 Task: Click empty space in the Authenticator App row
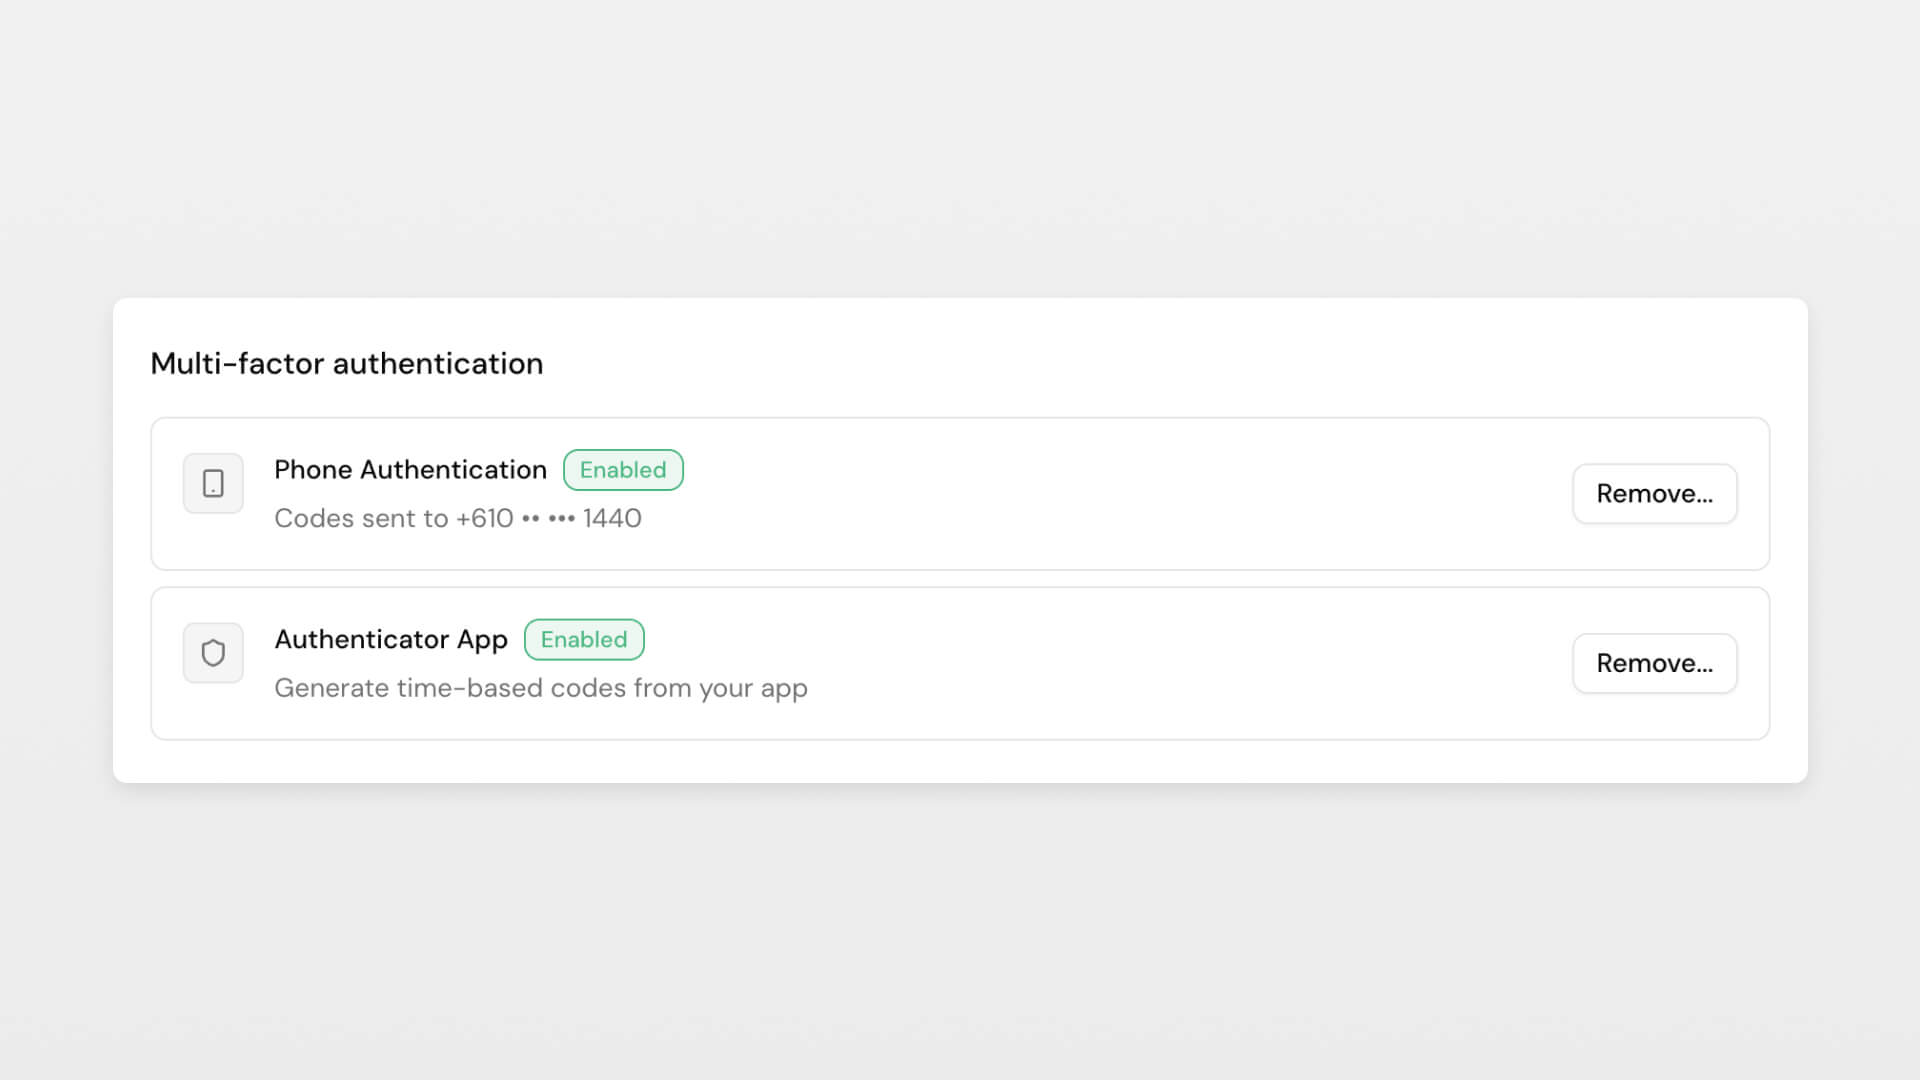tap(1100, 663)
